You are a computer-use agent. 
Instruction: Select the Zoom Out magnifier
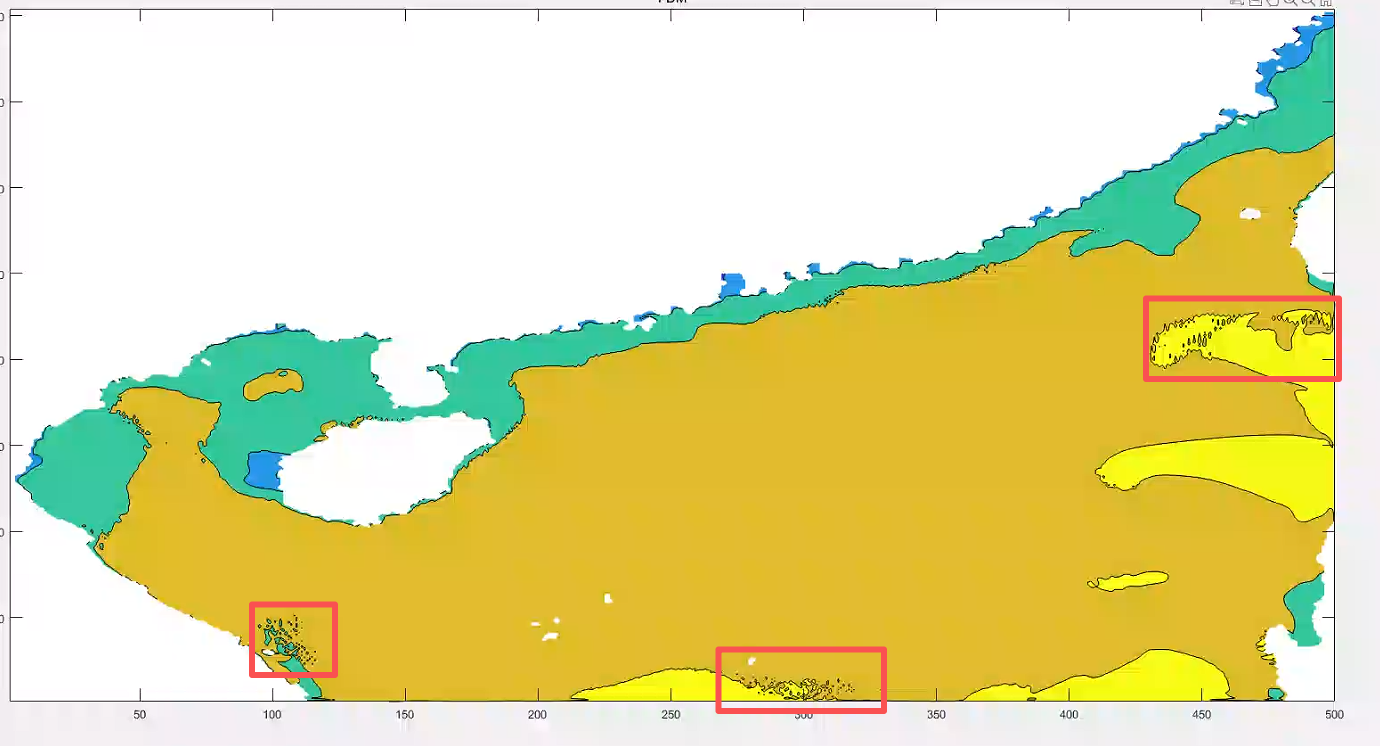click(1308, 3)
